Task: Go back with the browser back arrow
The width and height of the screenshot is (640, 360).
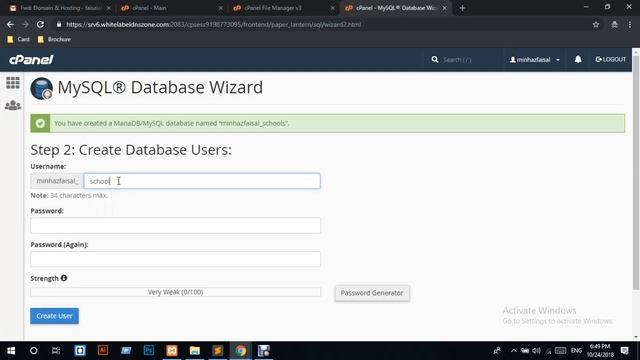Action: tap(10, 24)
